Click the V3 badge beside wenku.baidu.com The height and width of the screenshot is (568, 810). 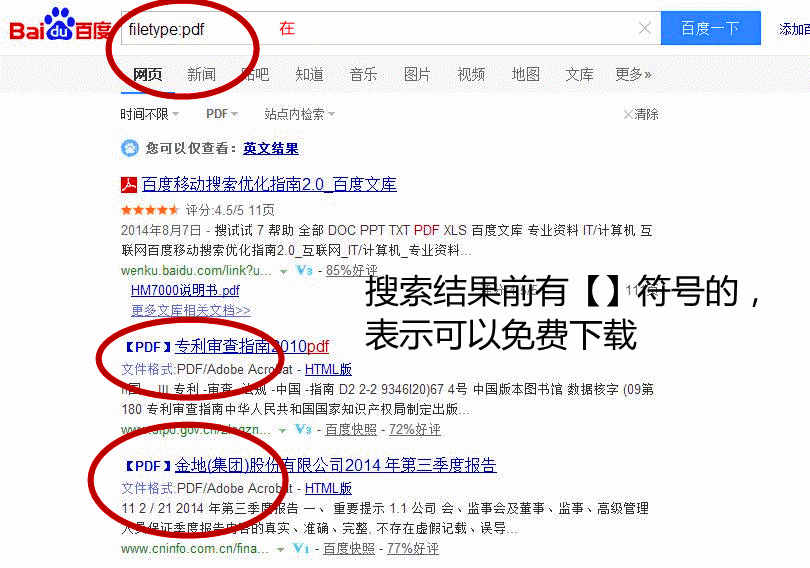(x=304, y=270)
